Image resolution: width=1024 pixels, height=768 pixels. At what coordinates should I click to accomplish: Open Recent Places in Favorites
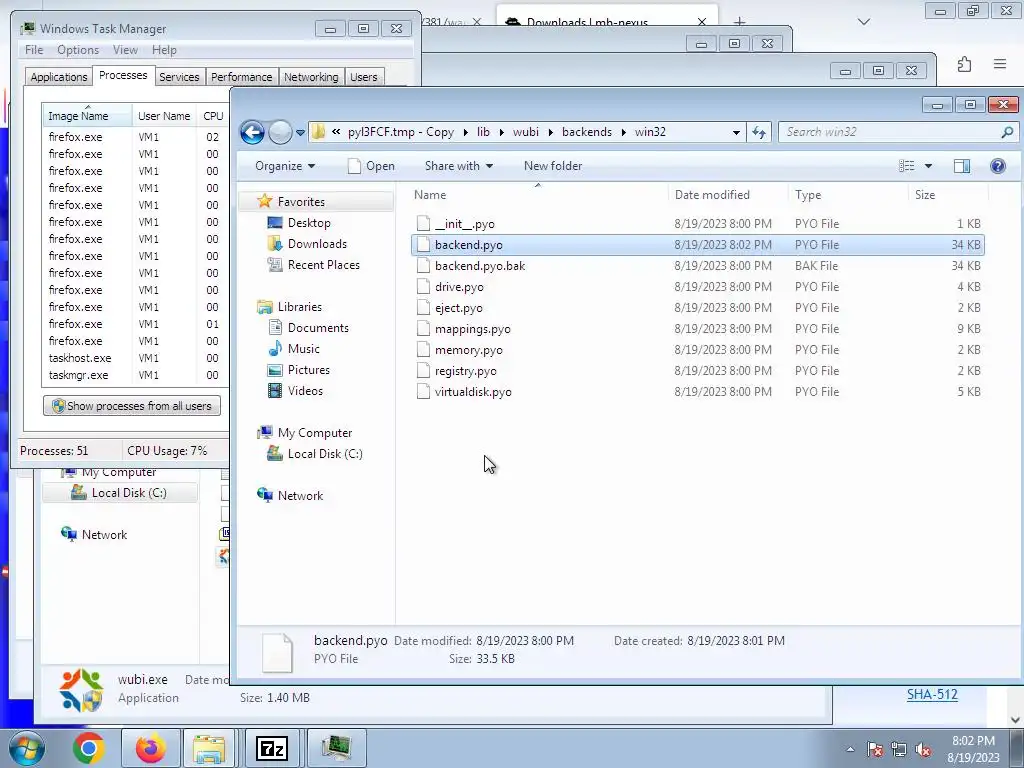[x=323, y=264]
